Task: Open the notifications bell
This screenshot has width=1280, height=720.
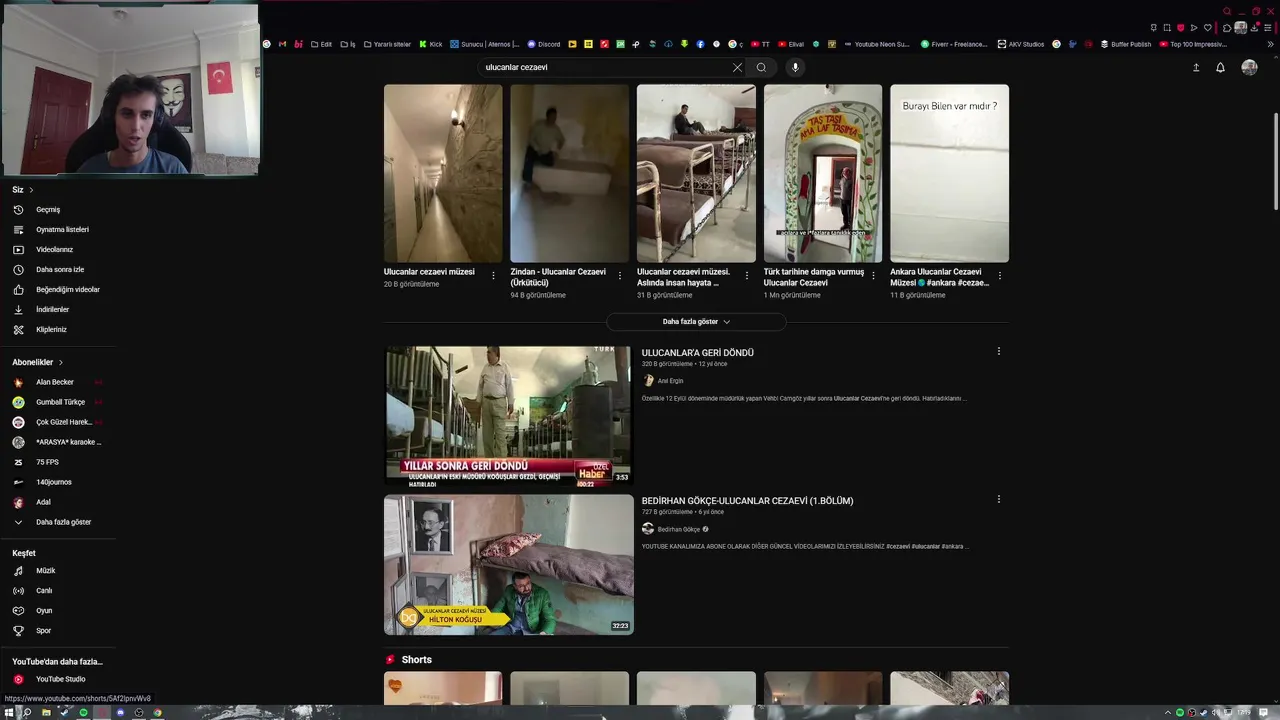Action: (x=1220, y=67)
